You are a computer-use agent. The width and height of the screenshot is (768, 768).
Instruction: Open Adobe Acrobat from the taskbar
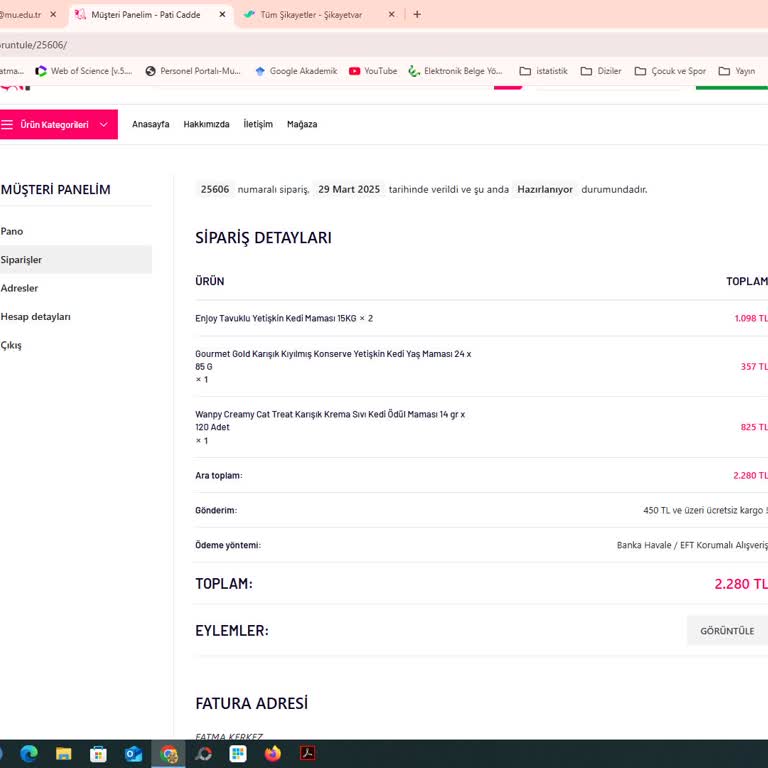[308, 754]
